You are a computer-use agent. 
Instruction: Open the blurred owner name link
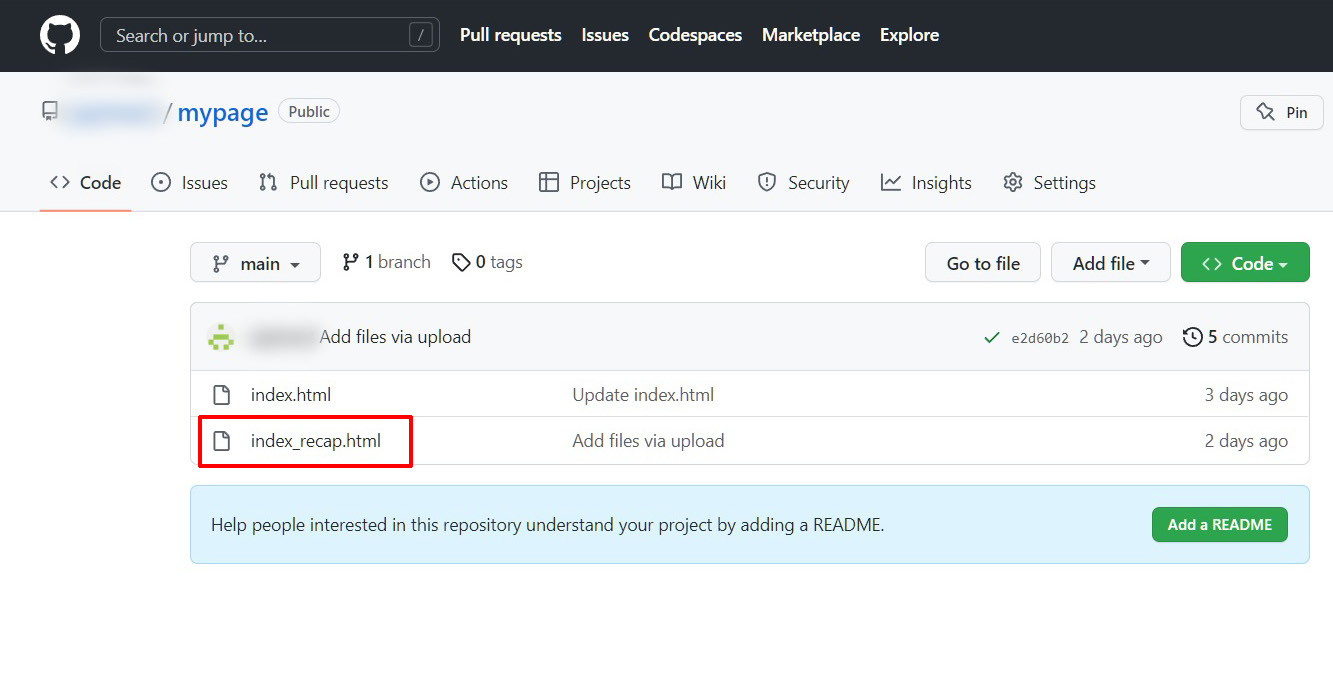point(112,113)
